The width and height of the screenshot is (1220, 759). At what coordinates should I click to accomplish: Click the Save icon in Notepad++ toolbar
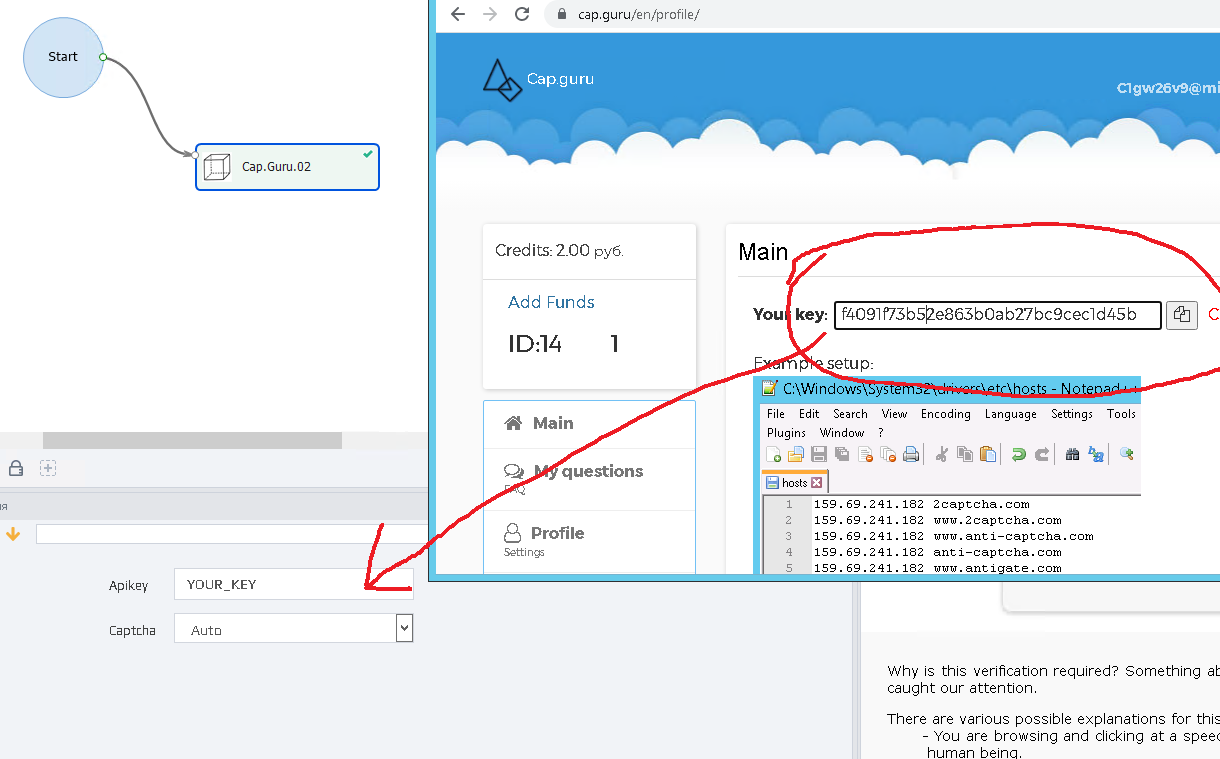coord(819,455)
